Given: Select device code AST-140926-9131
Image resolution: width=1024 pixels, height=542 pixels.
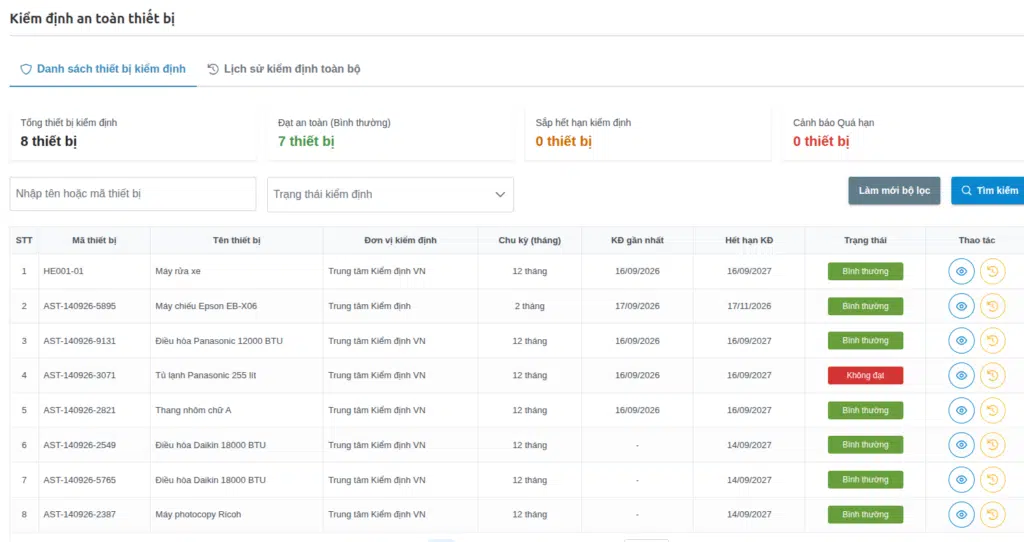Looking at the screenshot, I should pyautogui.click(x=80, y=341).
